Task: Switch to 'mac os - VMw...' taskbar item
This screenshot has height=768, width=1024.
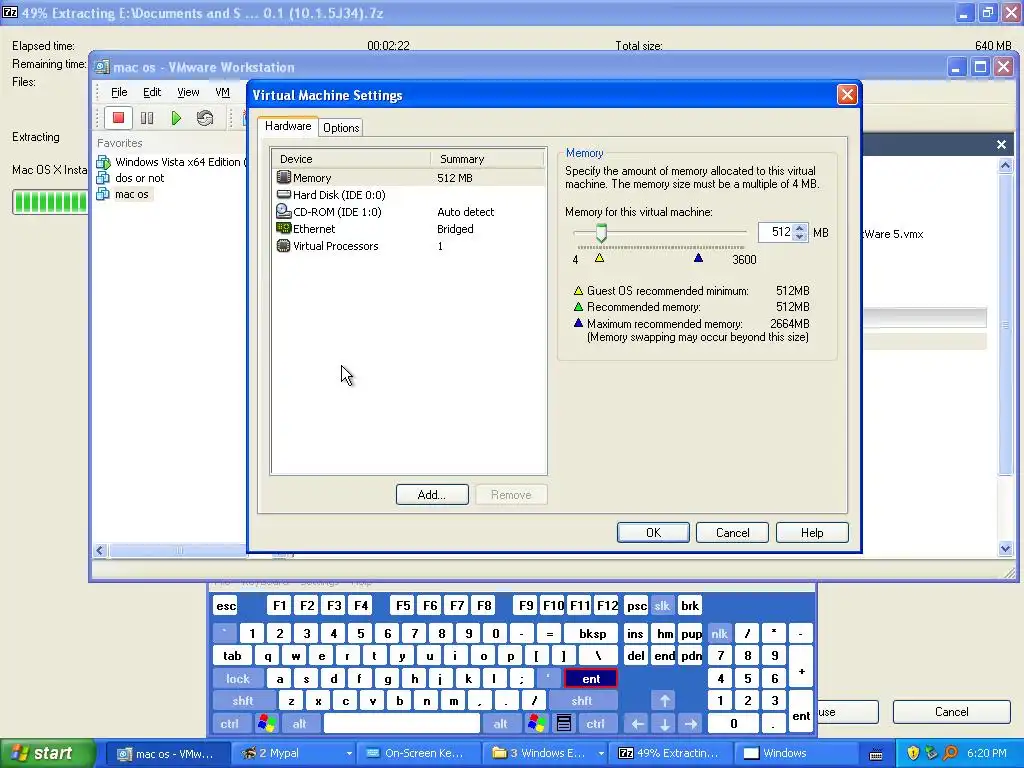Action: (x=167, y=753)
